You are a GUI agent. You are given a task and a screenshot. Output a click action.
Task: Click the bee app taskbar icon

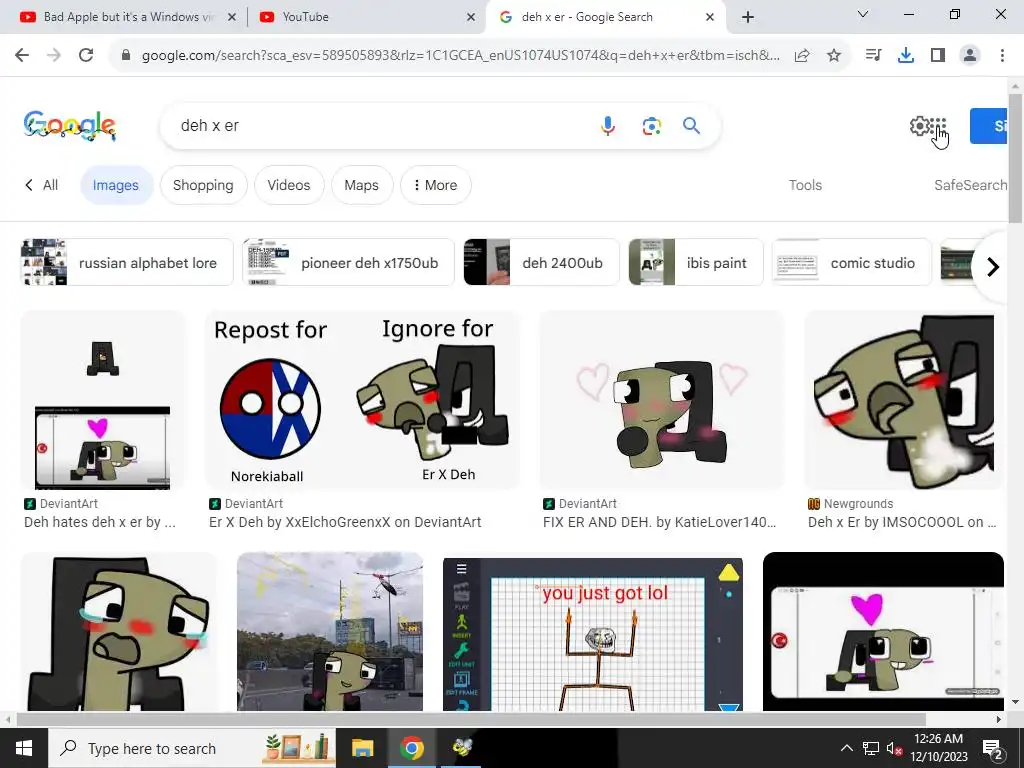click(462, 748)
